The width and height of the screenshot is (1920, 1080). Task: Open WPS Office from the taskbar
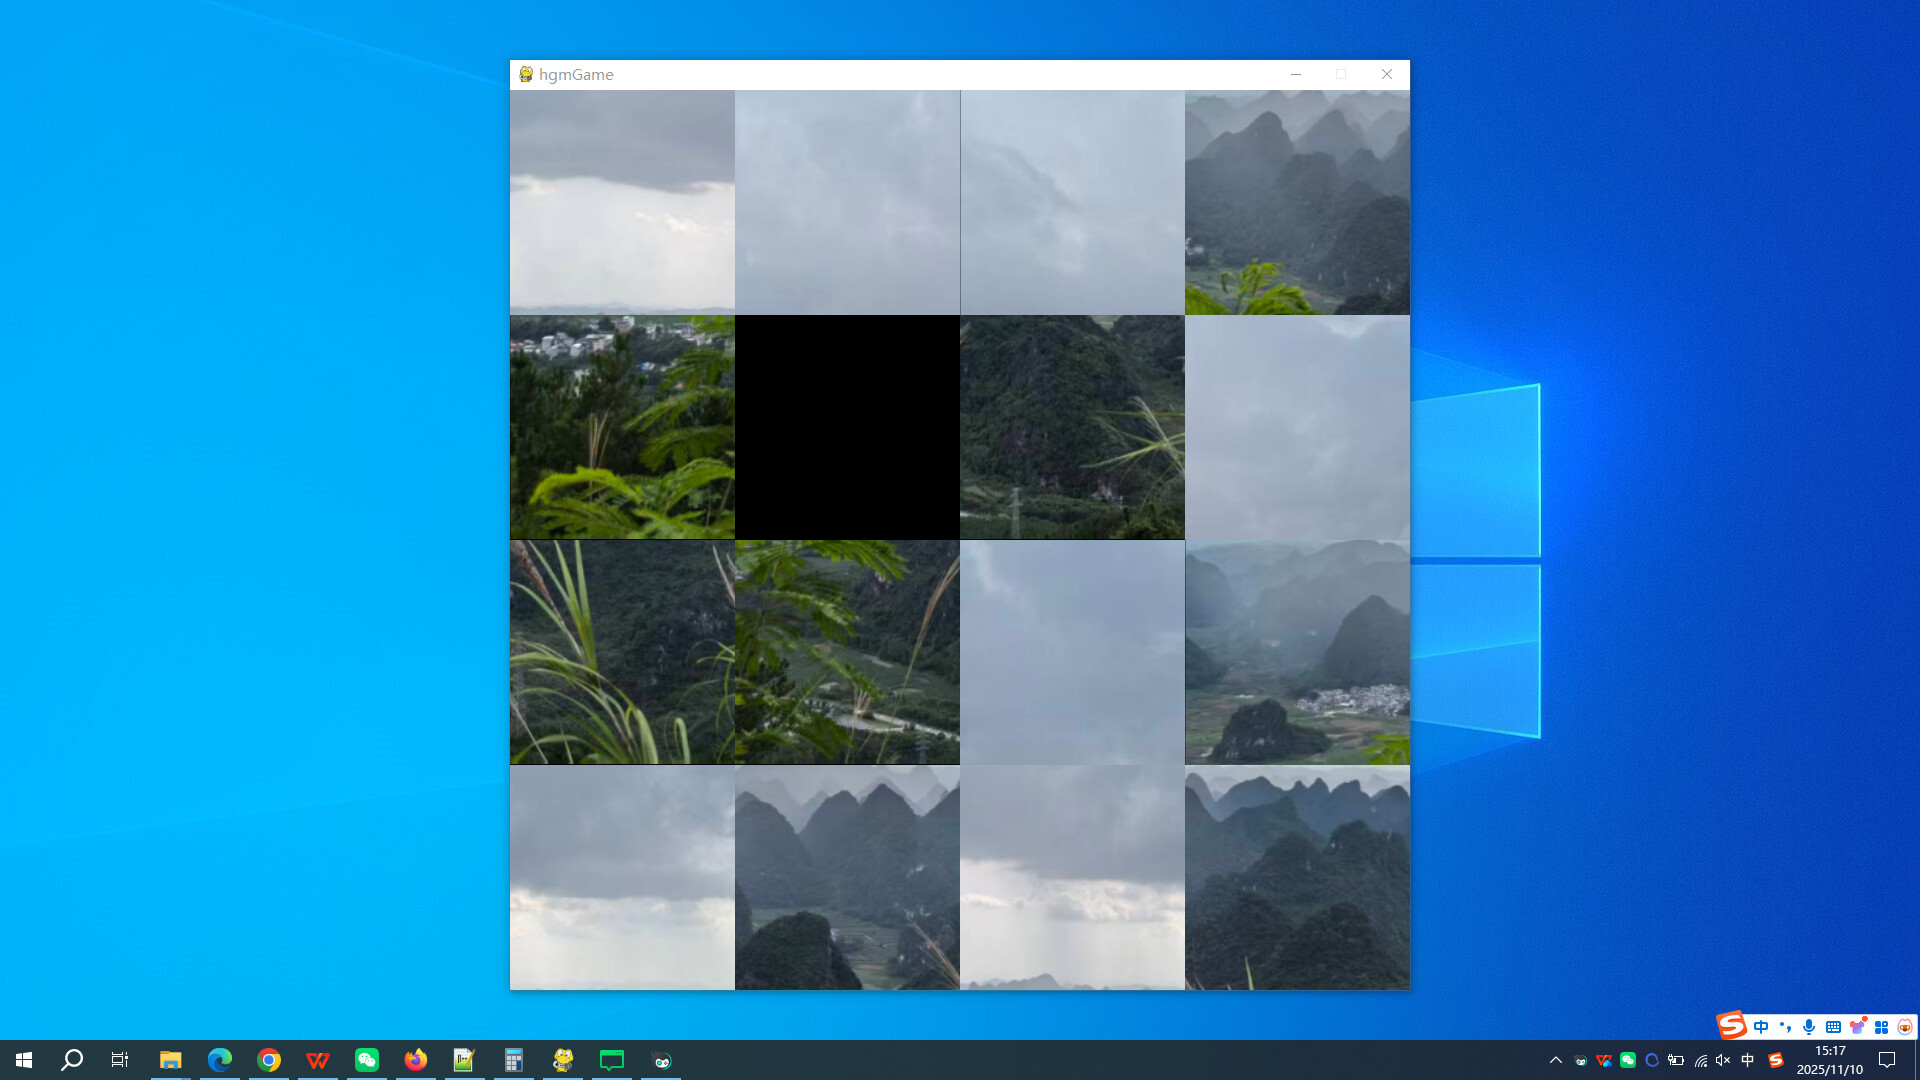coord(317,1060)
